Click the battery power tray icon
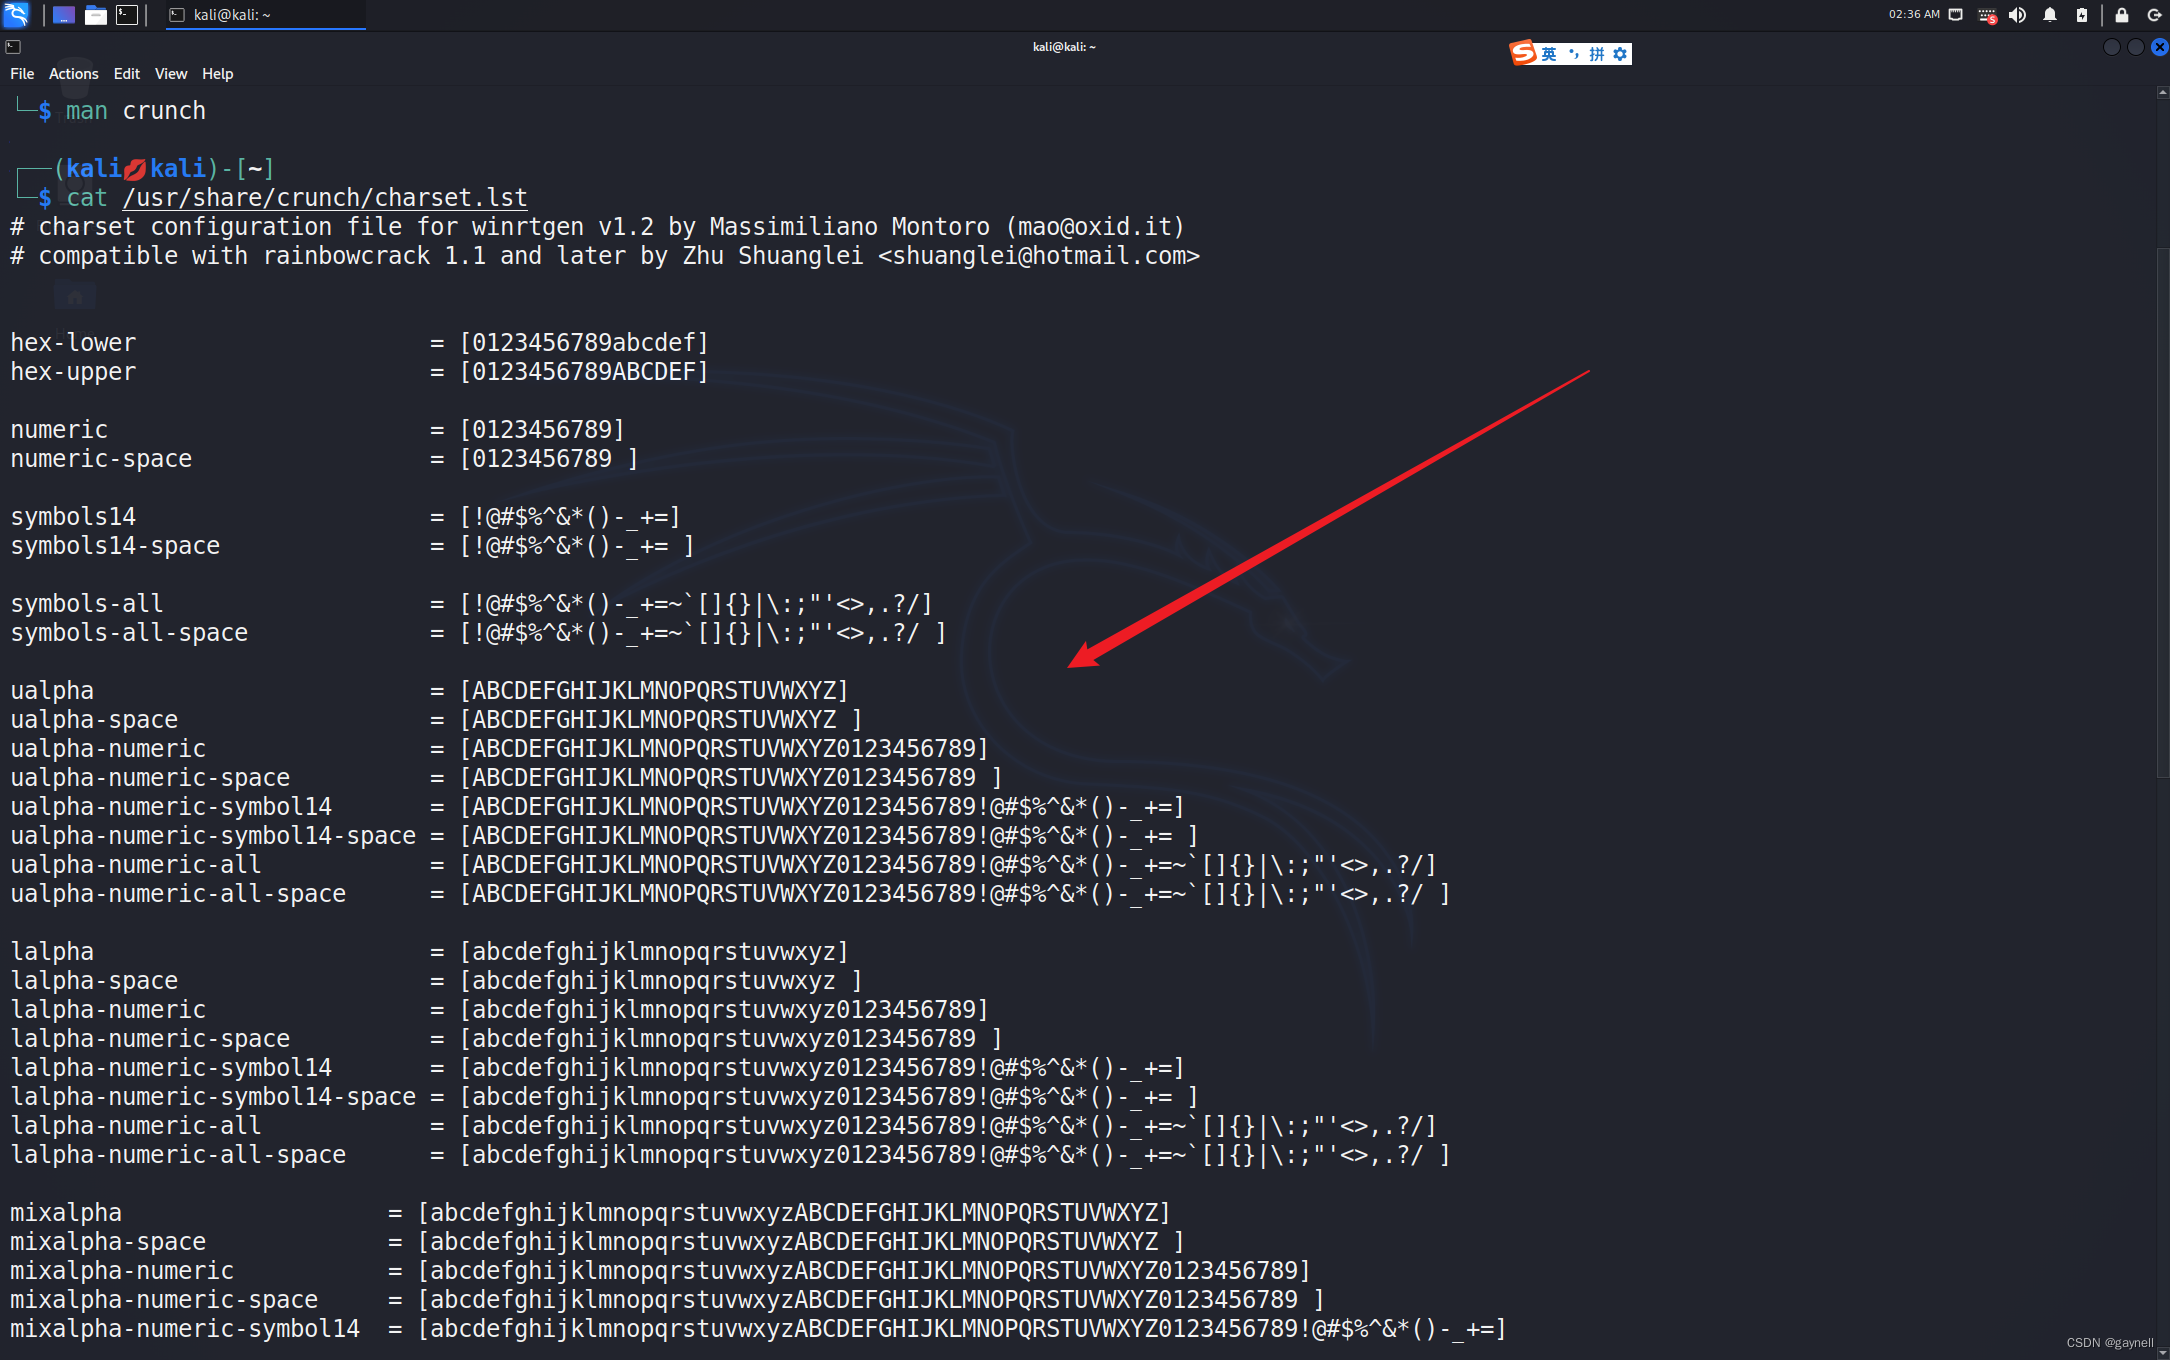This screenshot has height=1360, width=2170. 2082,15
